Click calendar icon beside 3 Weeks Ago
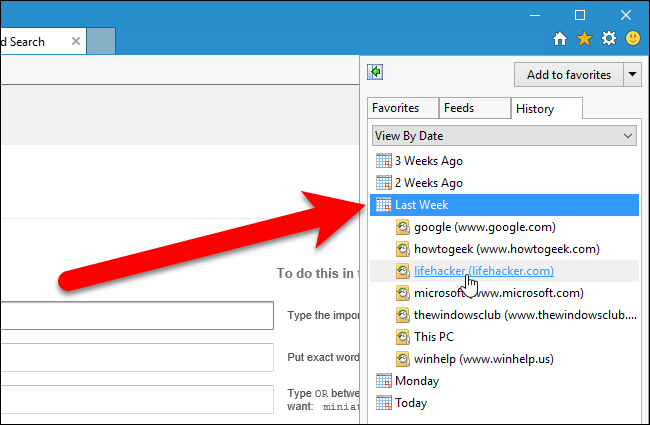Screen dimensions: 650x425 (x=383, y=160)
